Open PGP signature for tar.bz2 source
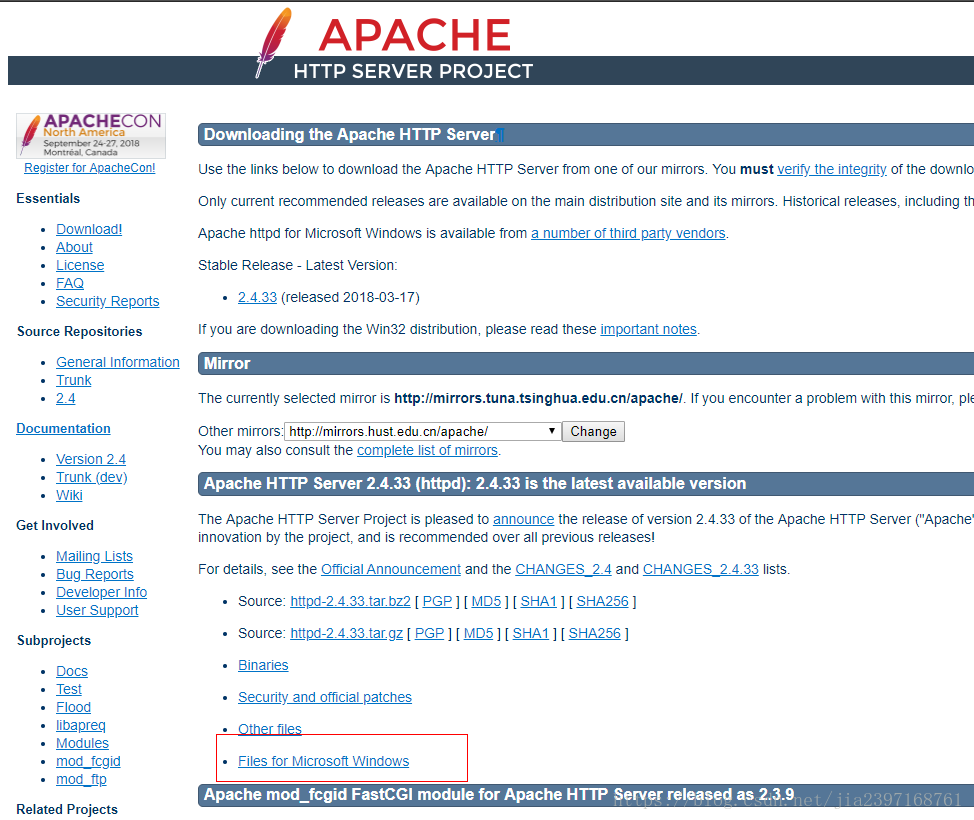Image resolution: width=974 pixels, height=820 pixels. [x=437, y=601]
